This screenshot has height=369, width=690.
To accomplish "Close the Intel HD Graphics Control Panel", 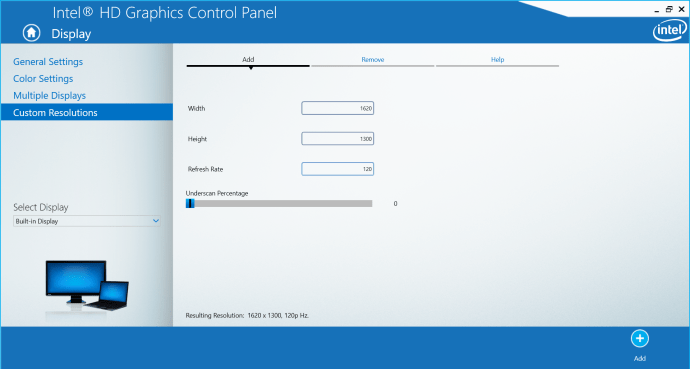I will coord(681,9).
